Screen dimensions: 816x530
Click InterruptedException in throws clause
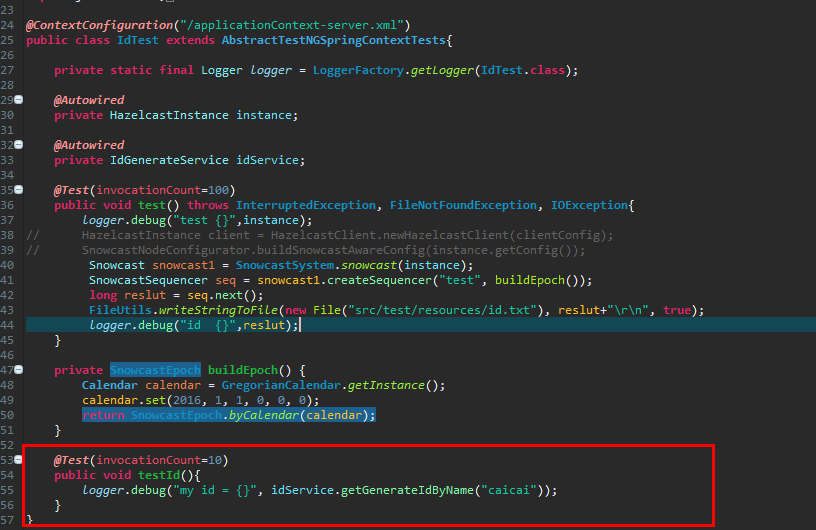[305, 205]
